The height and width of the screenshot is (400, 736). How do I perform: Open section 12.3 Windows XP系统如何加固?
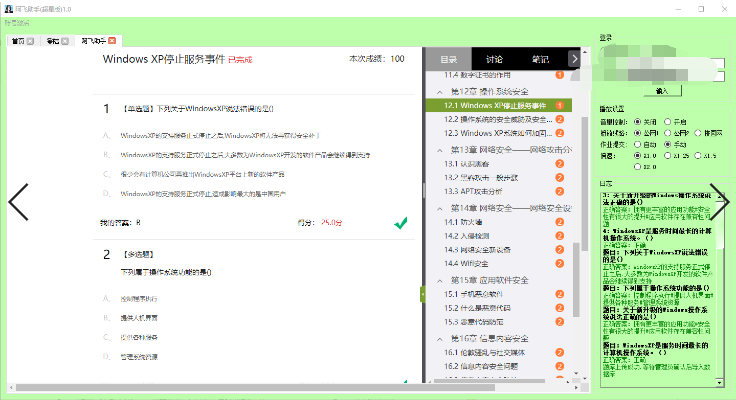click(498, 133)
